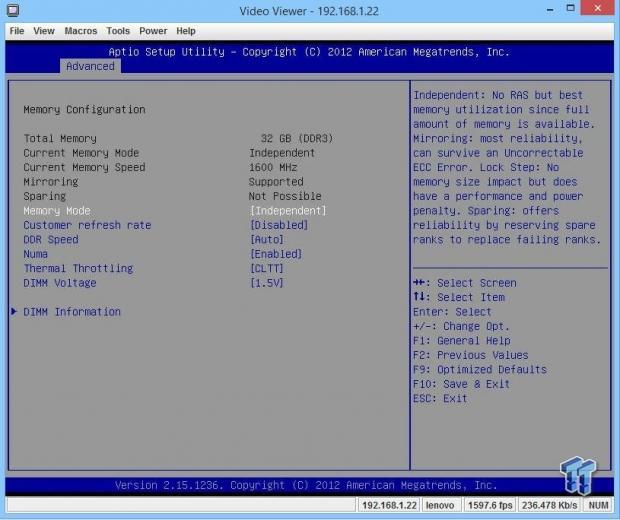Click the F1: General Help hint
620x520 pixels.
462,340
